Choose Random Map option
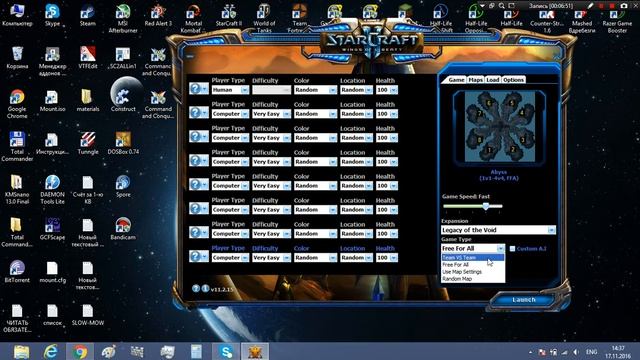 coord(473,279)
